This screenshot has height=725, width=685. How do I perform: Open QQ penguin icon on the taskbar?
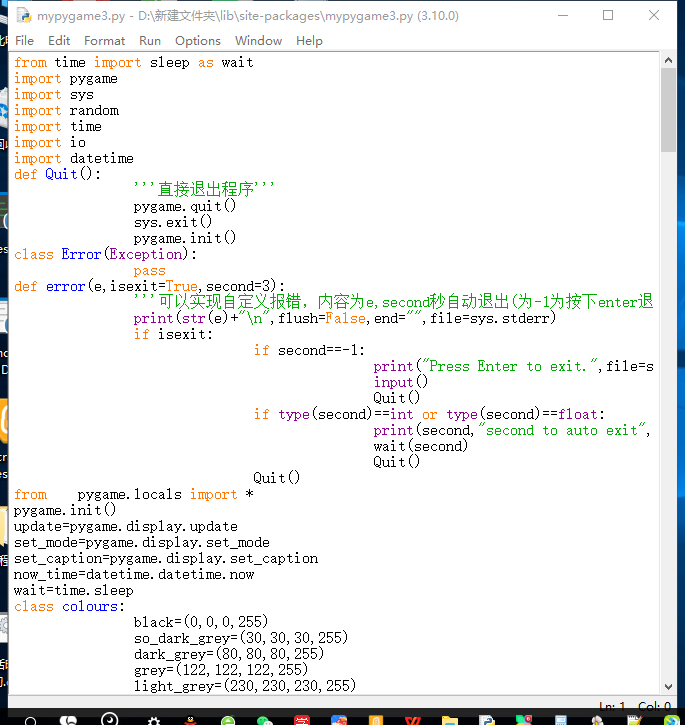pos(191,720)
